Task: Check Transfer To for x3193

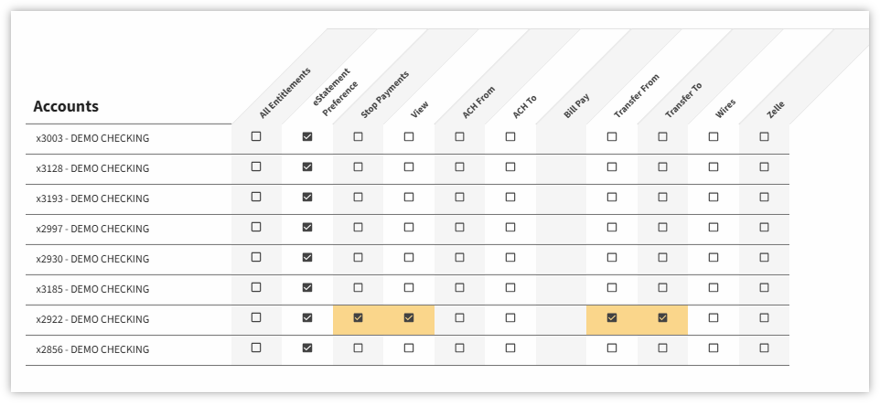Action: coord(663,197)
